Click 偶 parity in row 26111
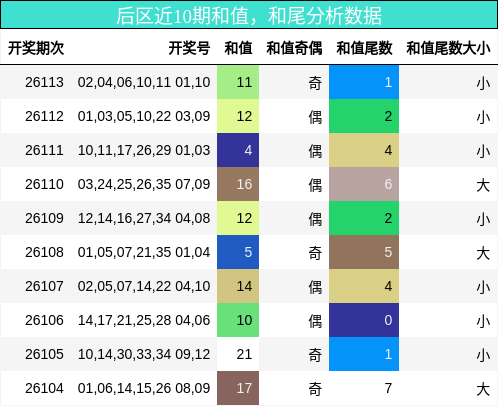The image size is (498, 406). click(315, 151)
